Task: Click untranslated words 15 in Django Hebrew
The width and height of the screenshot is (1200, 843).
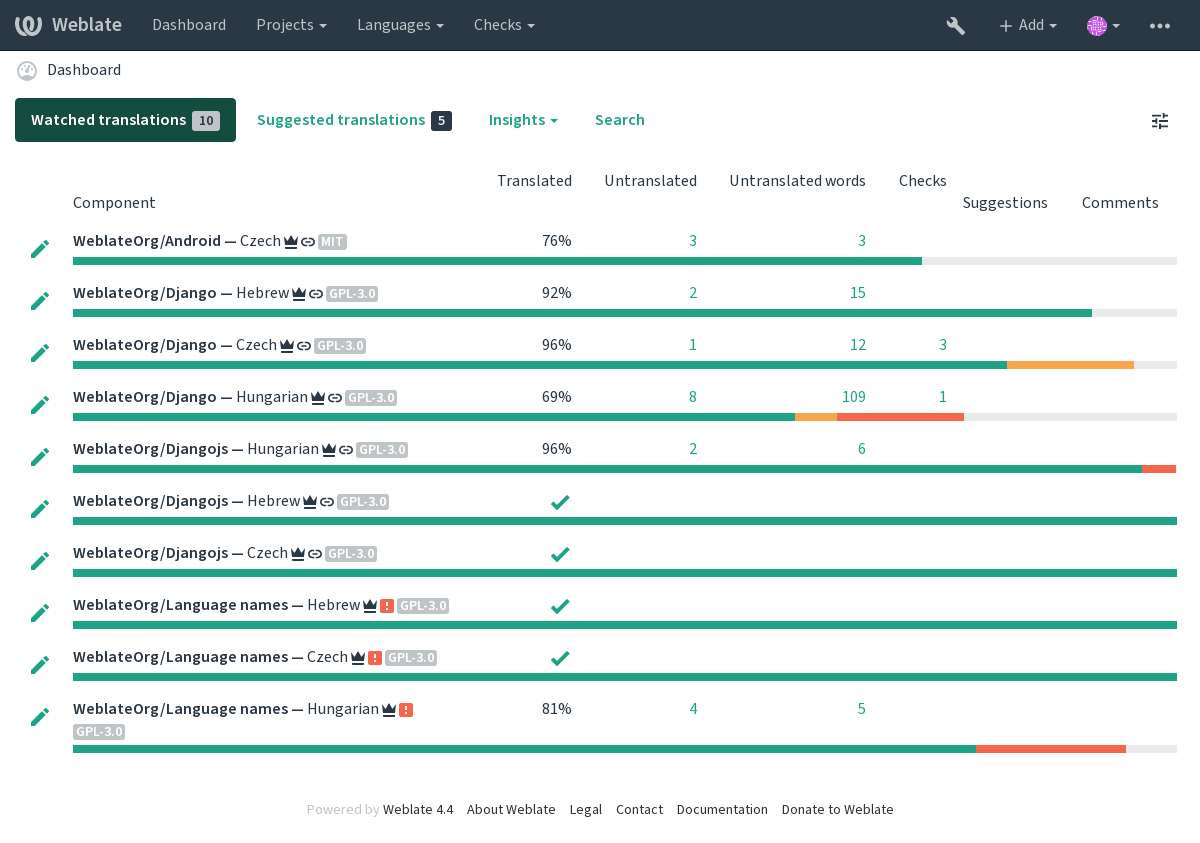Action: point(858,293)
